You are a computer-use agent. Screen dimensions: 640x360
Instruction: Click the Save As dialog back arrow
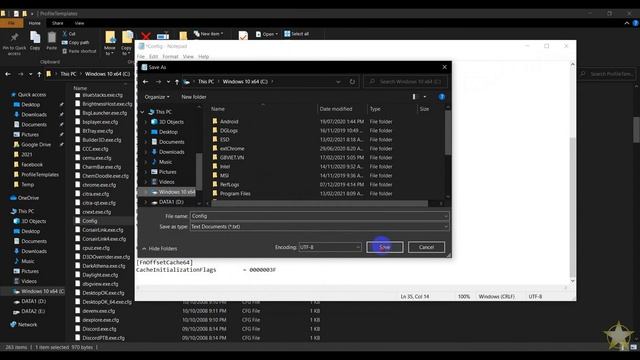146,82
